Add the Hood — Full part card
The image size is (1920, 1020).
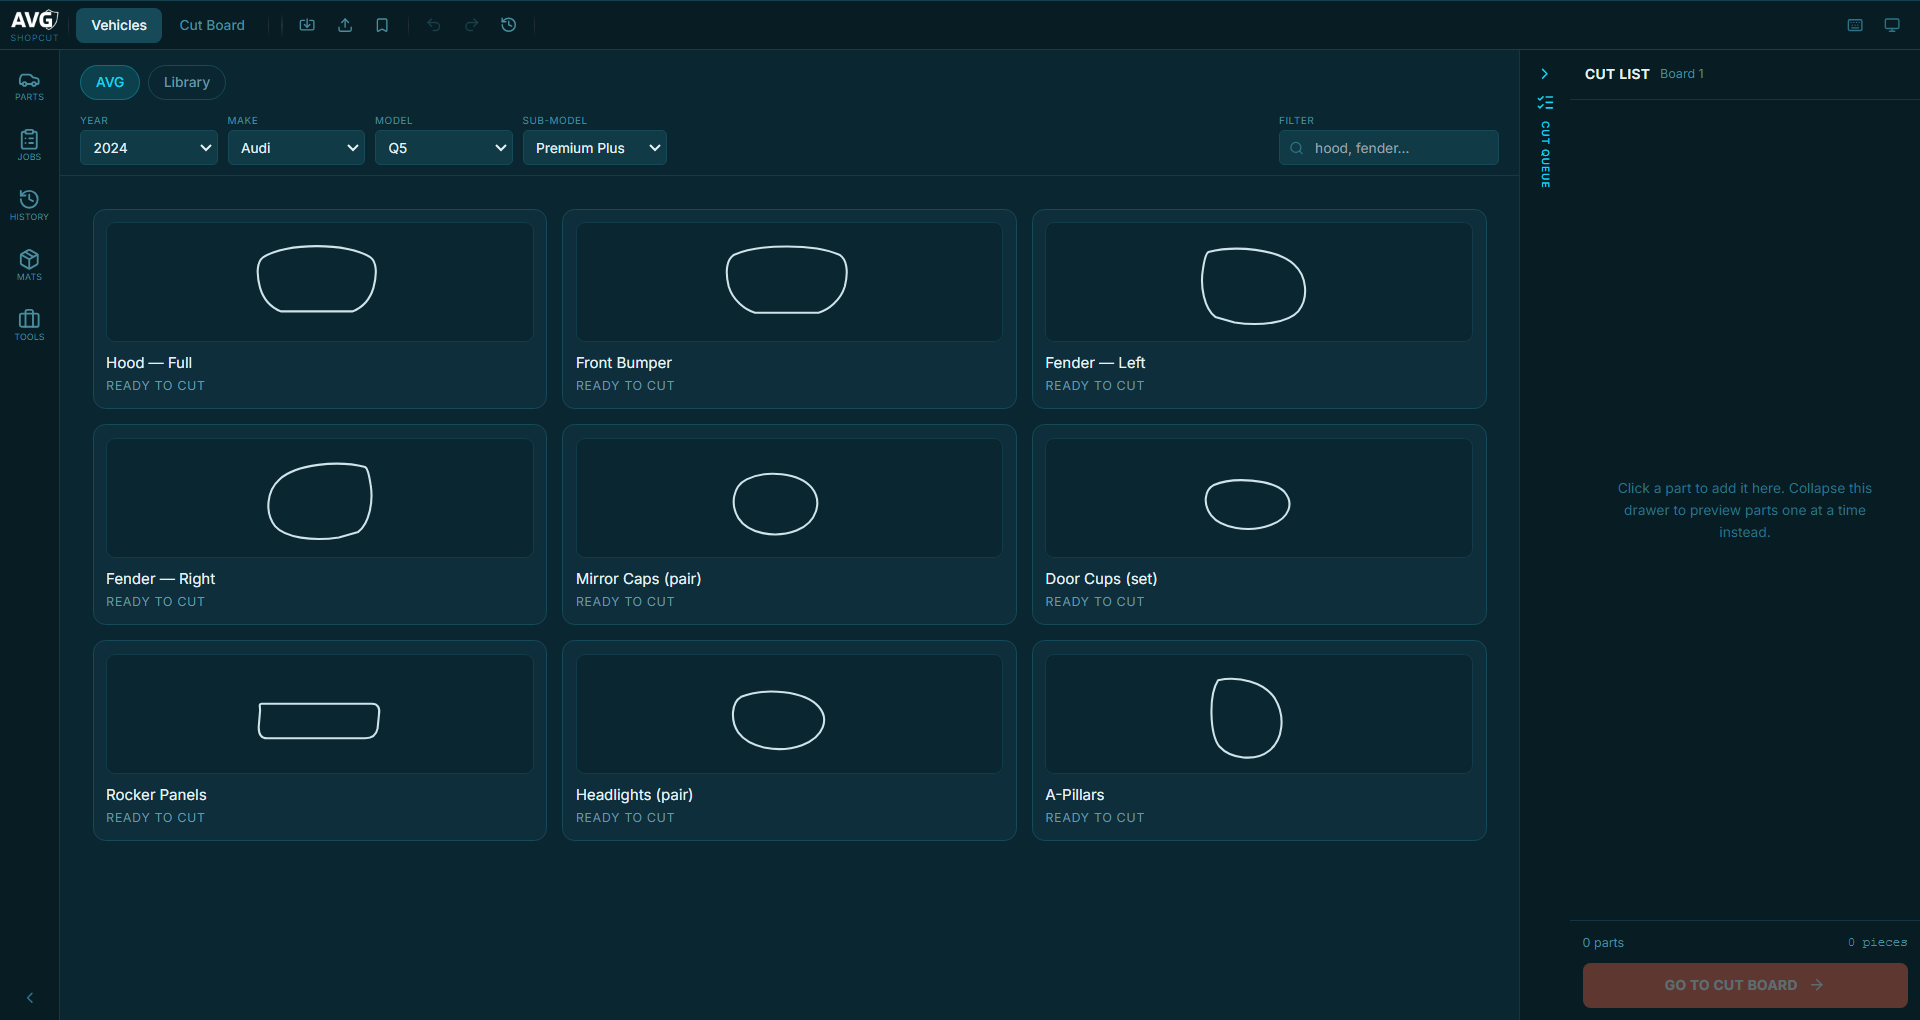320,309
